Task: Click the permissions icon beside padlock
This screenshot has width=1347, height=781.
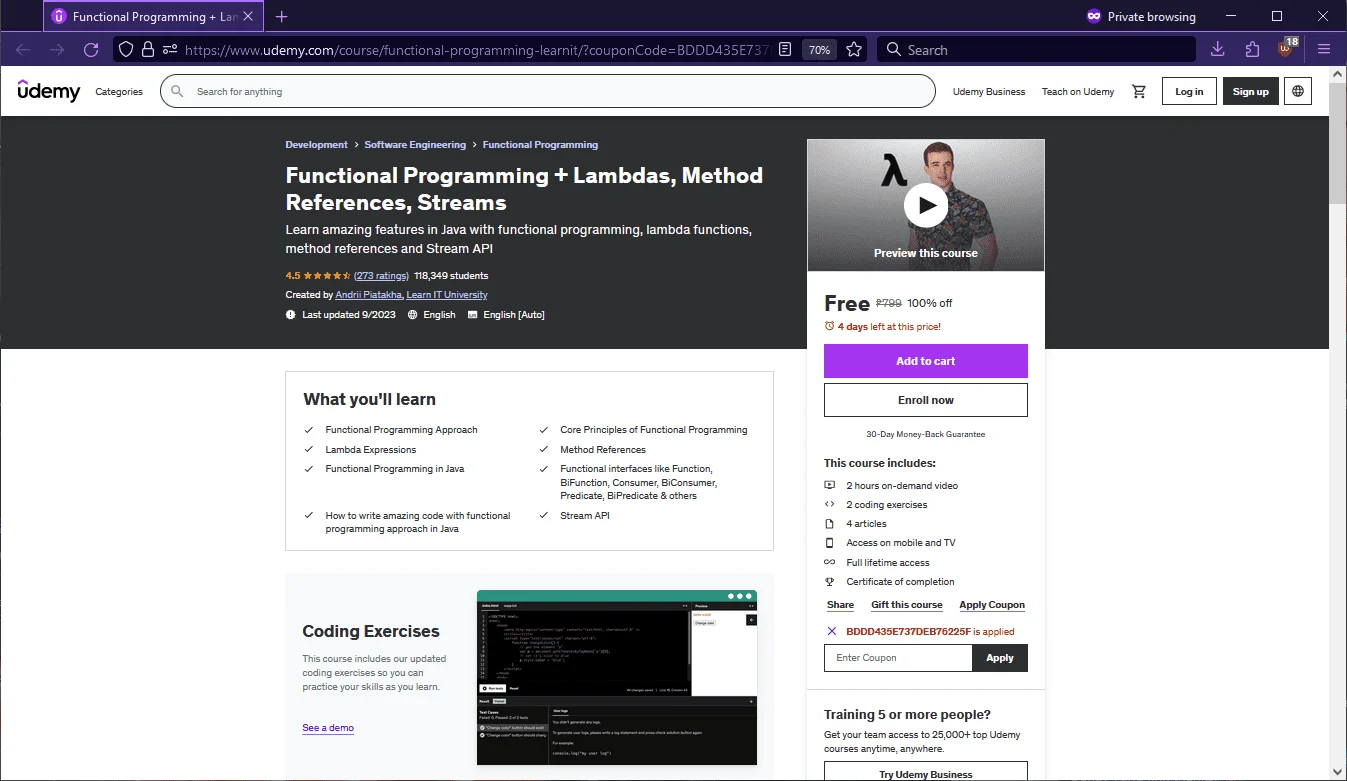Action: 169,49
